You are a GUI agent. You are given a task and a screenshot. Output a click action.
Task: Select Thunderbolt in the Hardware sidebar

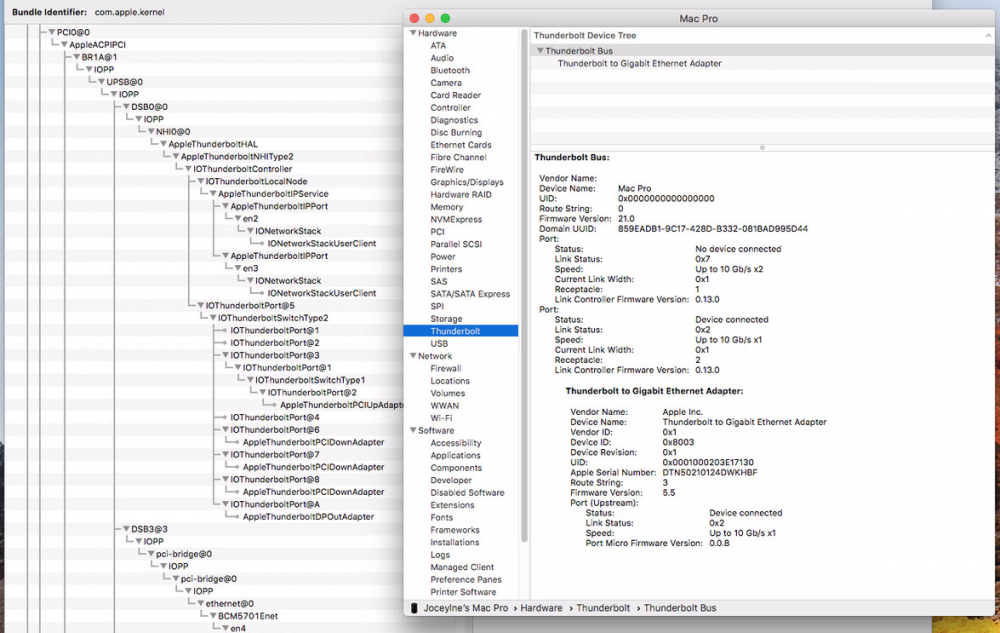click(460, 331)
